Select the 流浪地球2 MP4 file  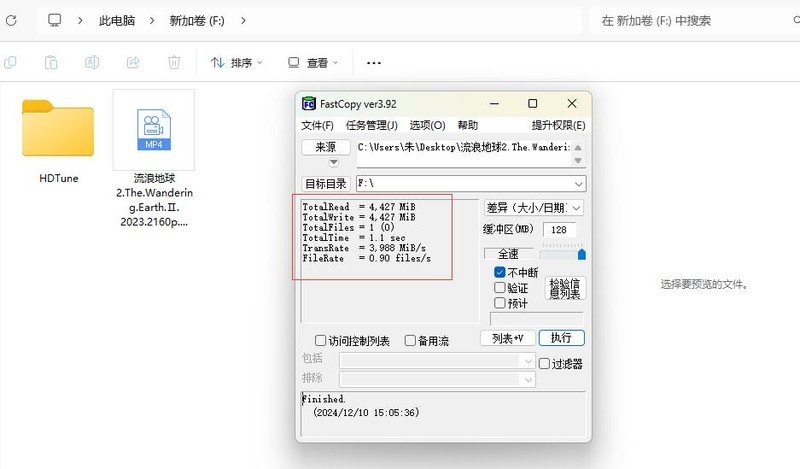point(154,159)
